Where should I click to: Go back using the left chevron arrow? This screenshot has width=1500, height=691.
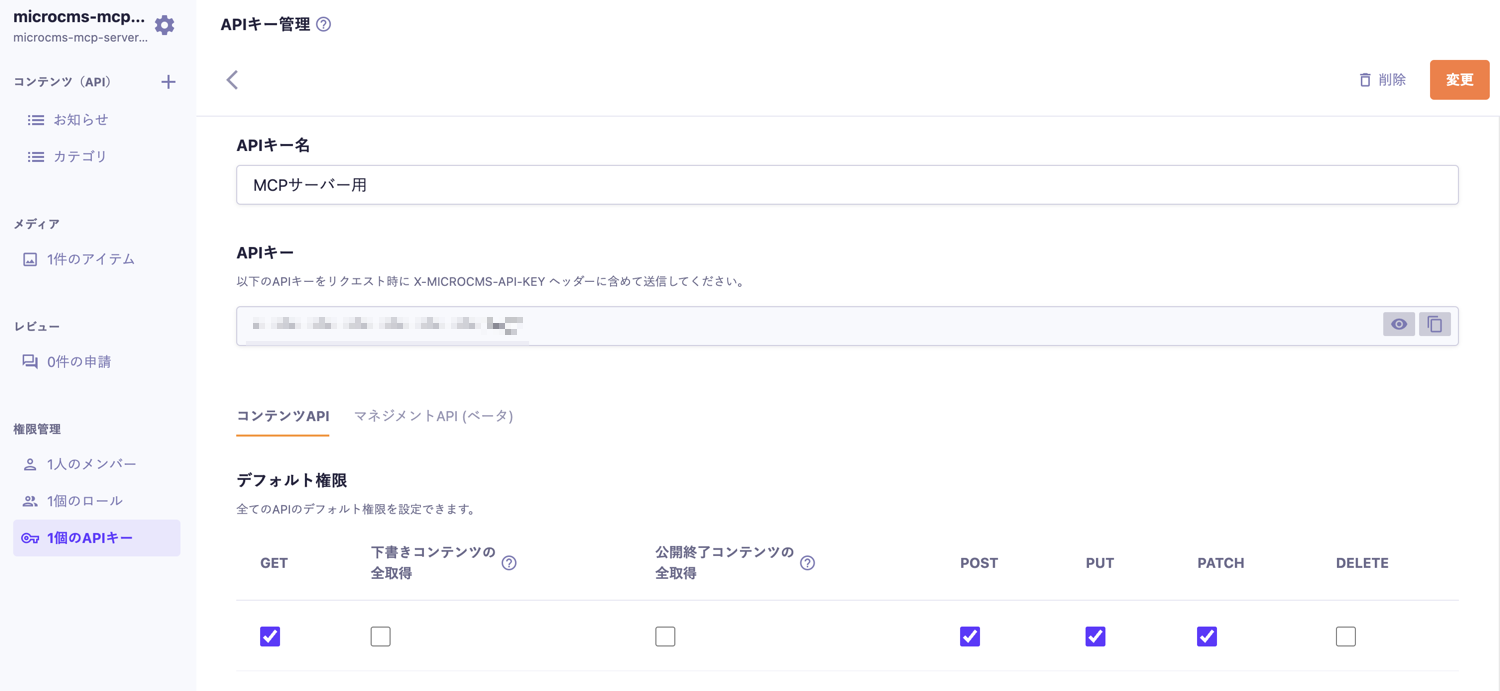[232, 80]
